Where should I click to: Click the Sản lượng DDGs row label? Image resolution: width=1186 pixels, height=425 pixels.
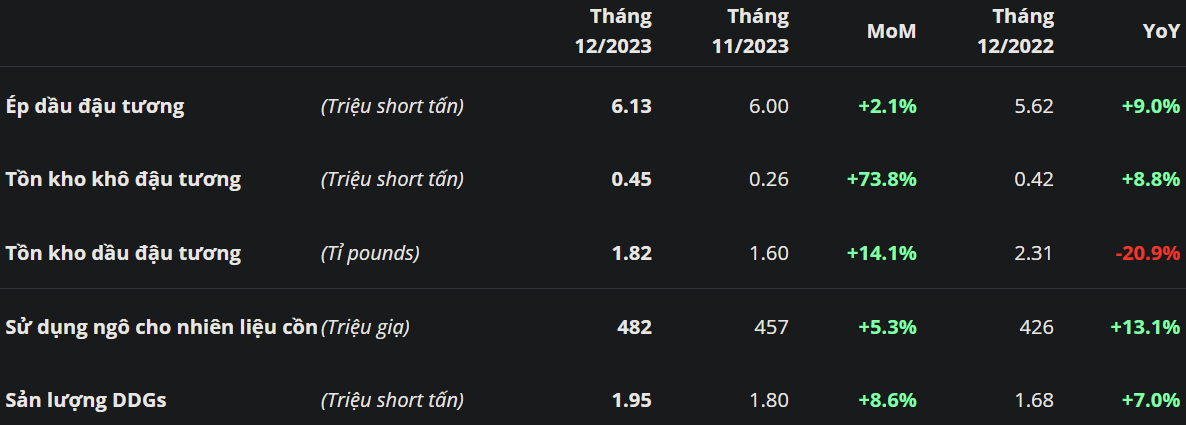86,400
